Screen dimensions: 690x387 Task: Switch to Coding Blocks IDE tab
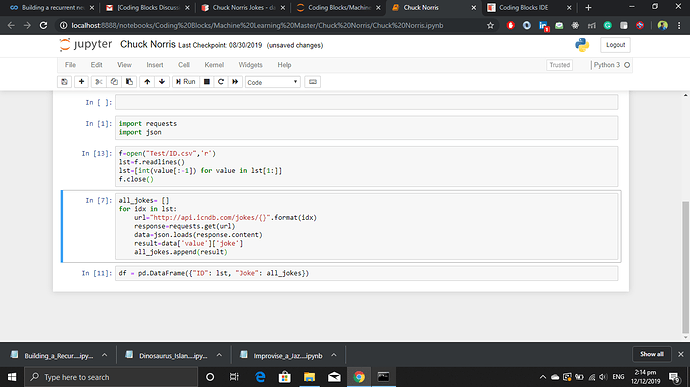(x=530, y=7)
